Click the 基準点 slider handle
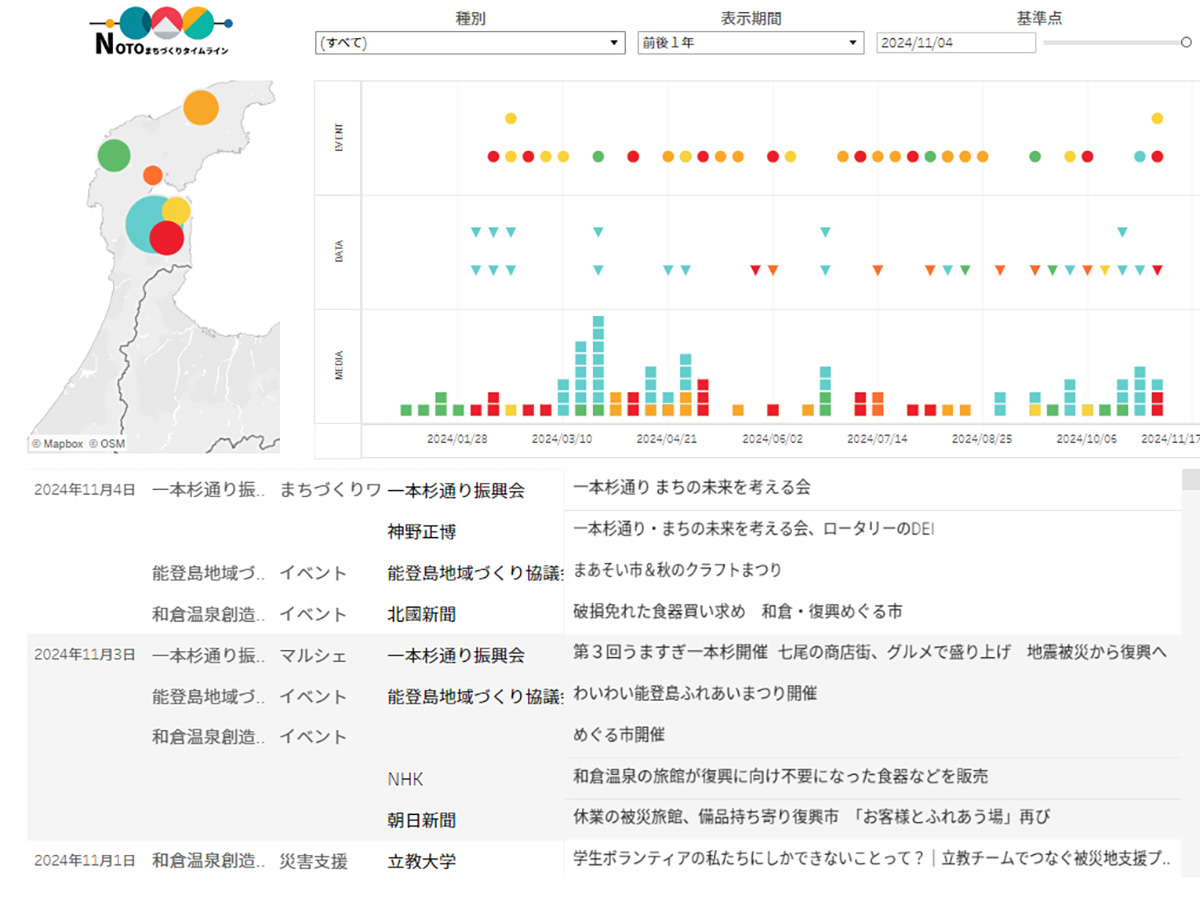Viewport: 1200px width, 900px height. pos(1186,43)
